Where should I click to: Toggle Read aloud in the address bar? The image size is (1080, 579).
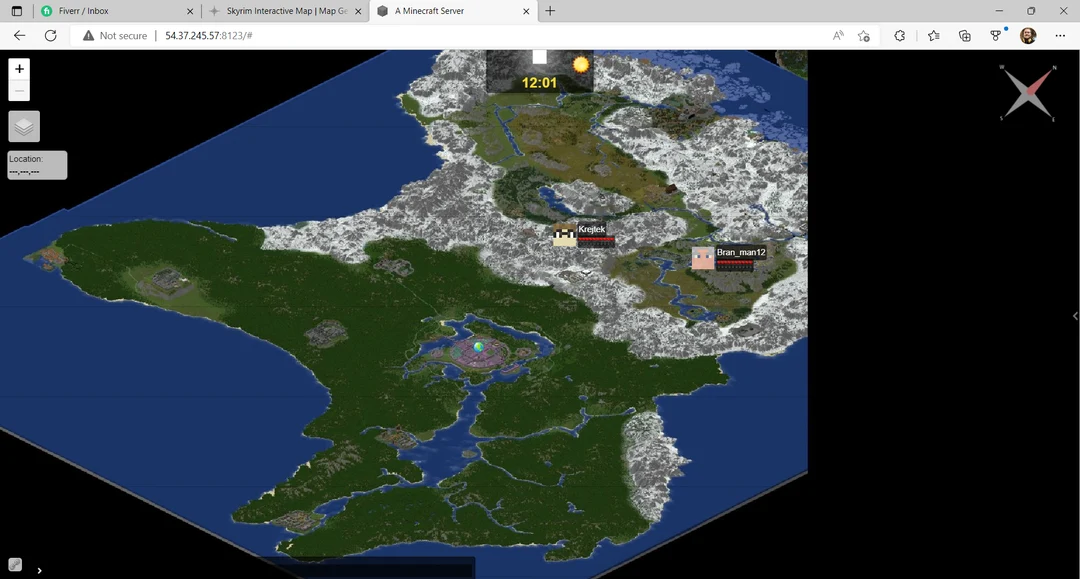[837, 35]
